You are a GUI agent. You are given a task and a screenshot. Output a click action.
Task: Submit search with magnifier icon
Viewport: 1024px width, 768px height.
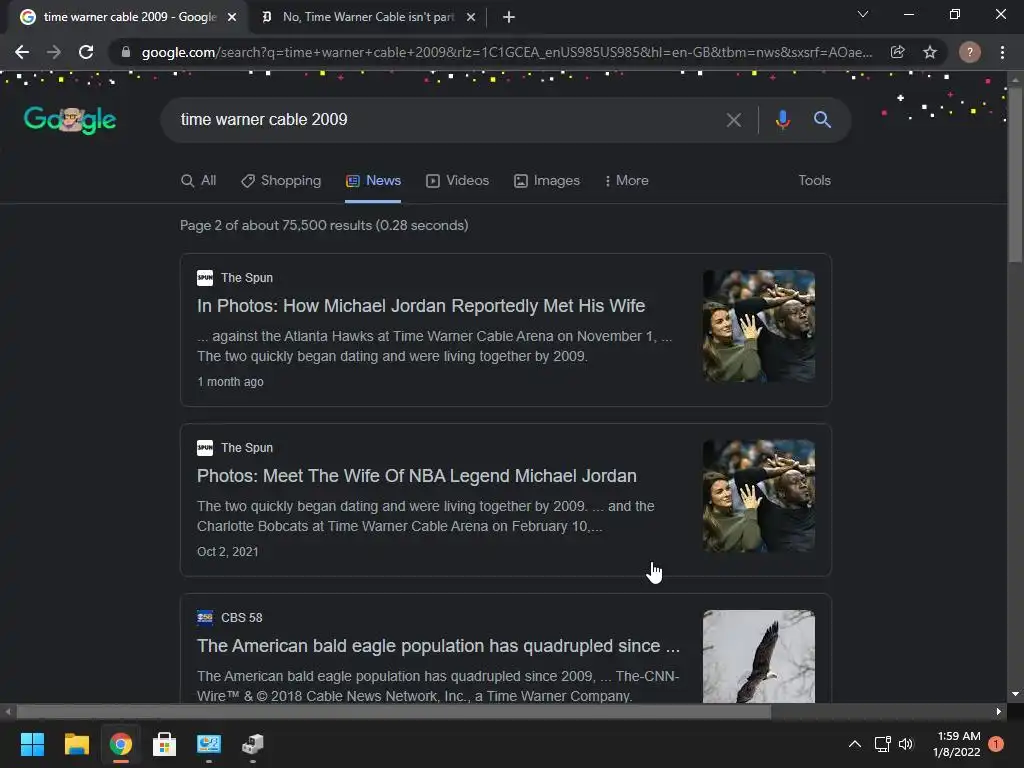822,120
